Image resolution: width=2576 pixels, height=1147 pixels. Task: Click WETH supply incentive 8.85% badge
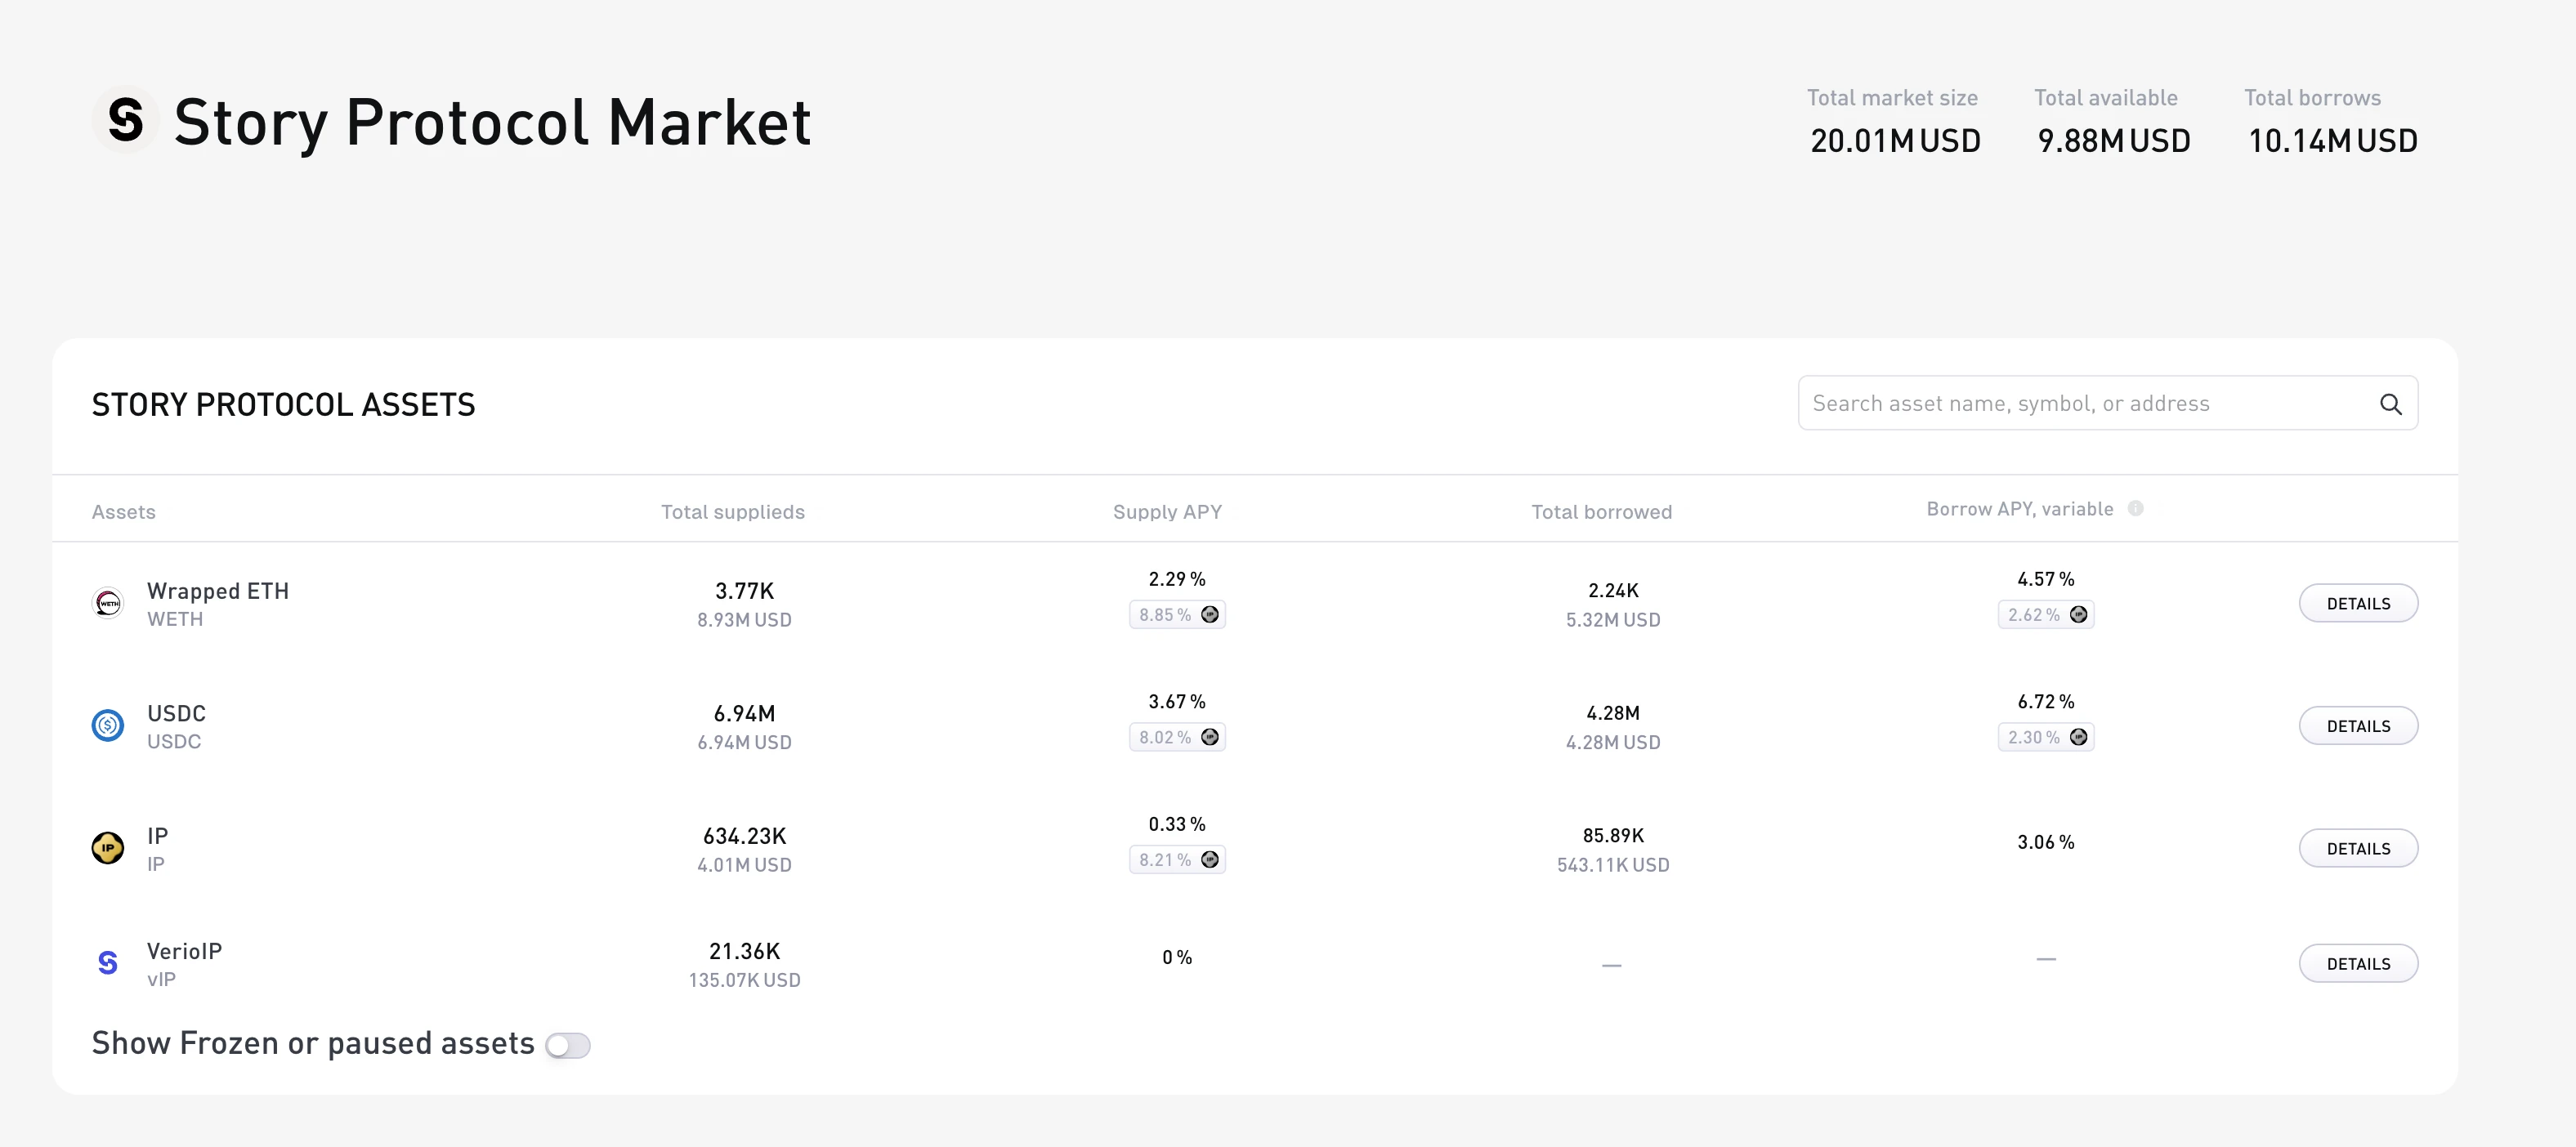click(x=1177, y=615)
